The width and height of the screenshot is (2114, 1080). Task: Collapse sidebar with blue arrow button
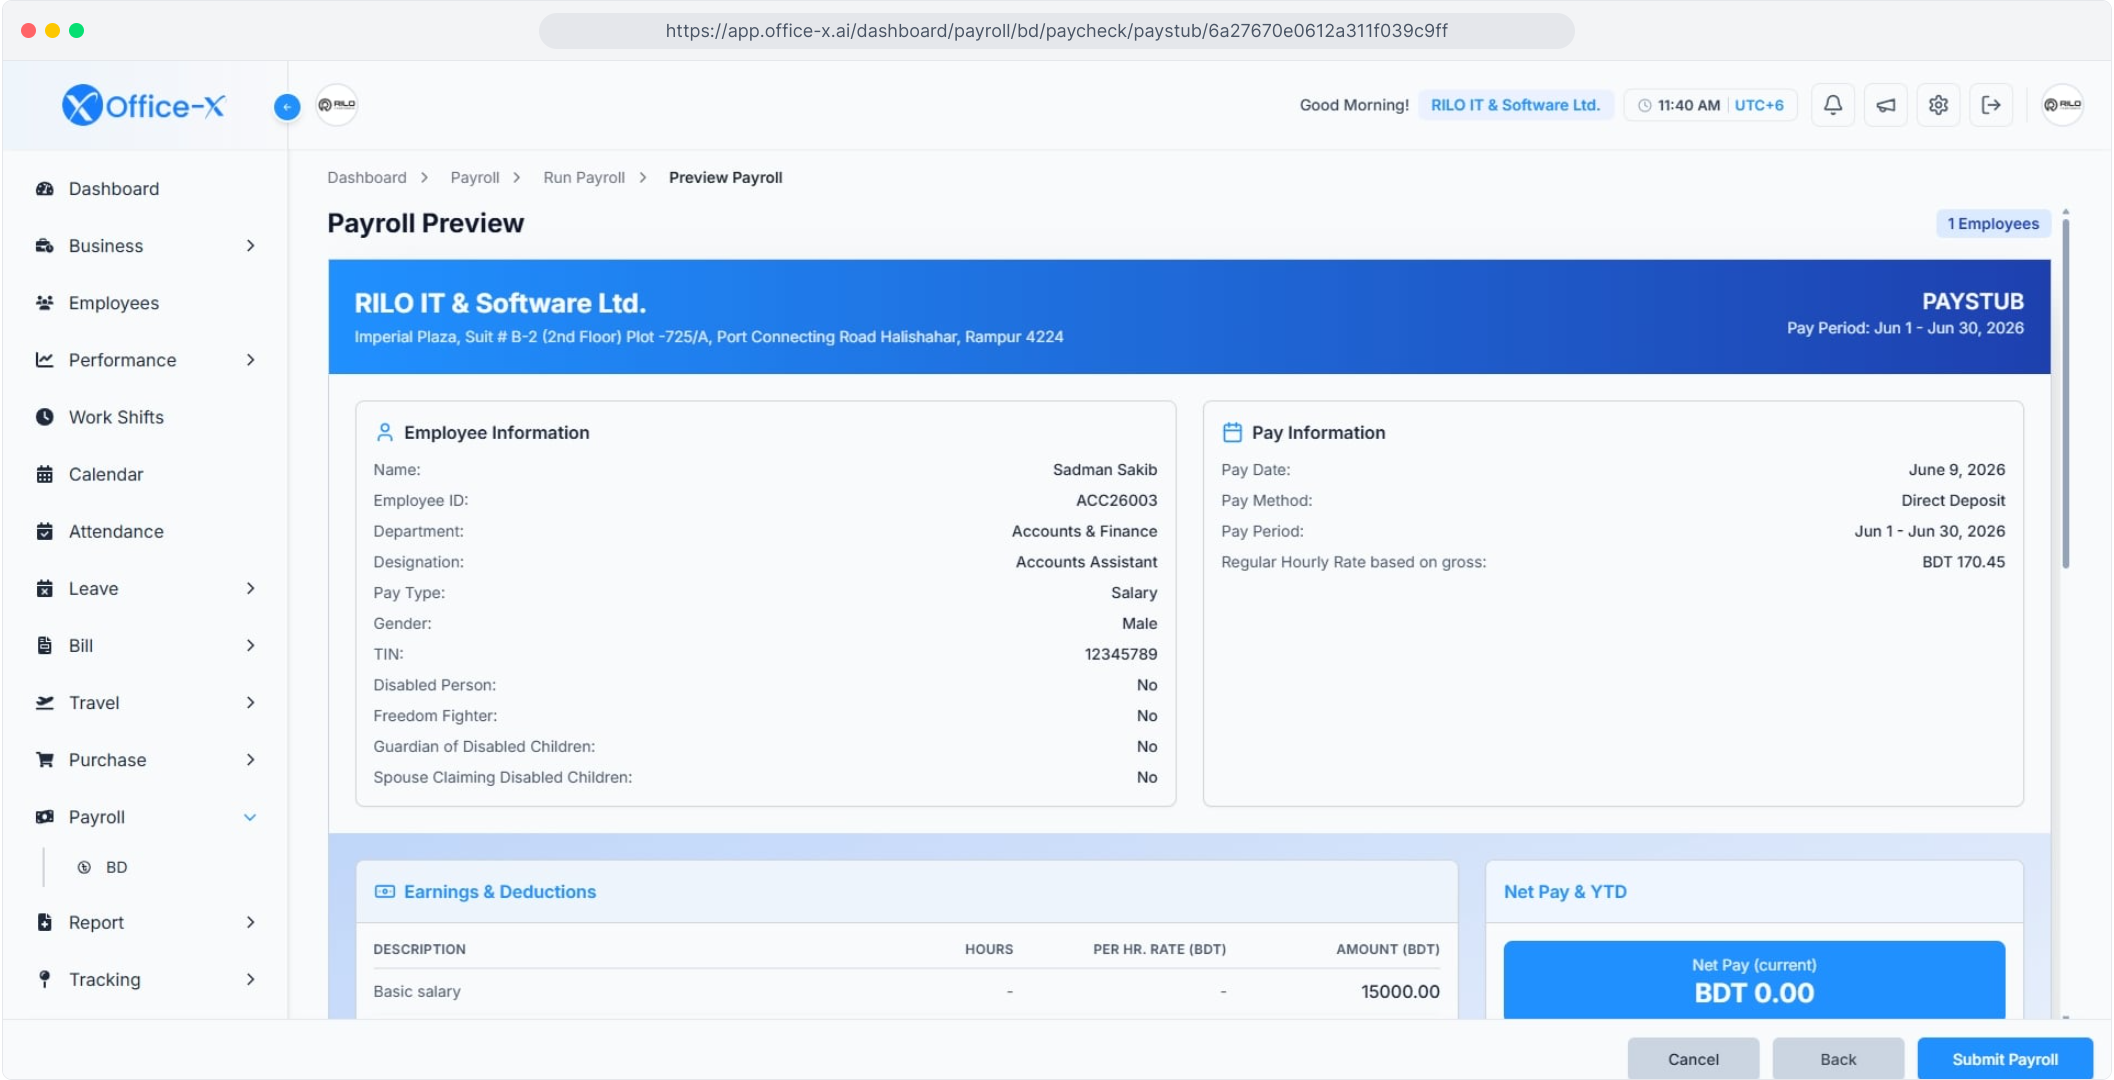(x=287, y=106)
